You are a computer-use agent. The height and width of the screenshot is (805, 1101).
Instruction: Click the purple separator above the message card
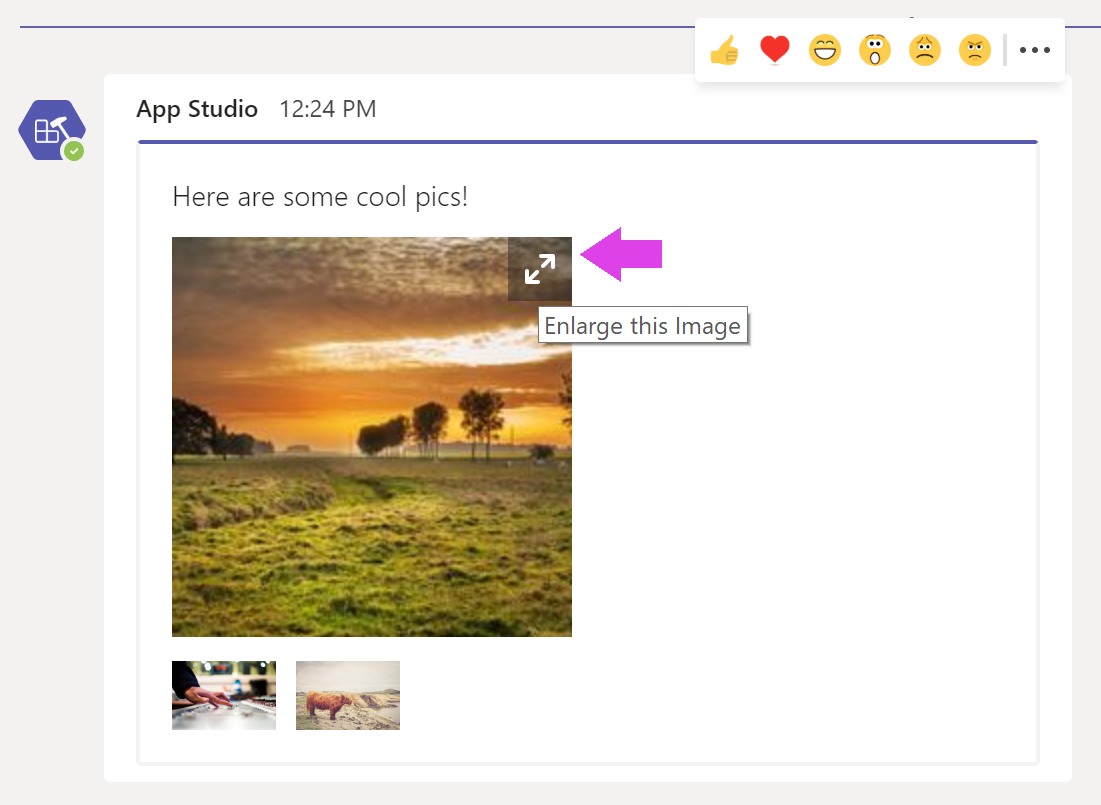click(x=586, y=143)
